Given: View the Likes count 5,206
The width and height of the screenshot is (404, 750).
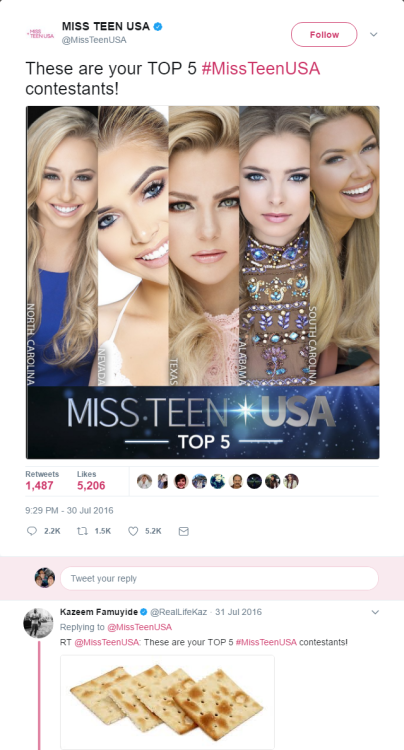Looking at the screenshot, I should click(x=91, y=486).
